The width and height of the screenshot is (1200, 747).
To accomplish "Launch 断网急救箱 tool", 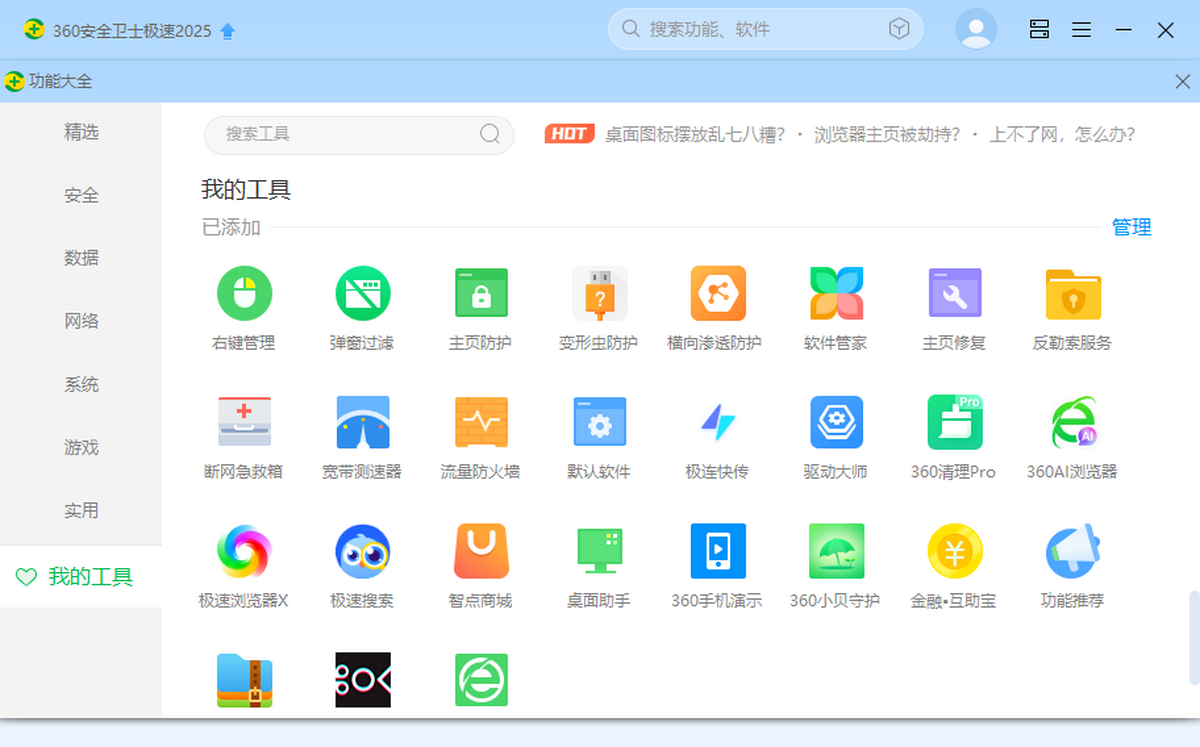I will [244, 436].
